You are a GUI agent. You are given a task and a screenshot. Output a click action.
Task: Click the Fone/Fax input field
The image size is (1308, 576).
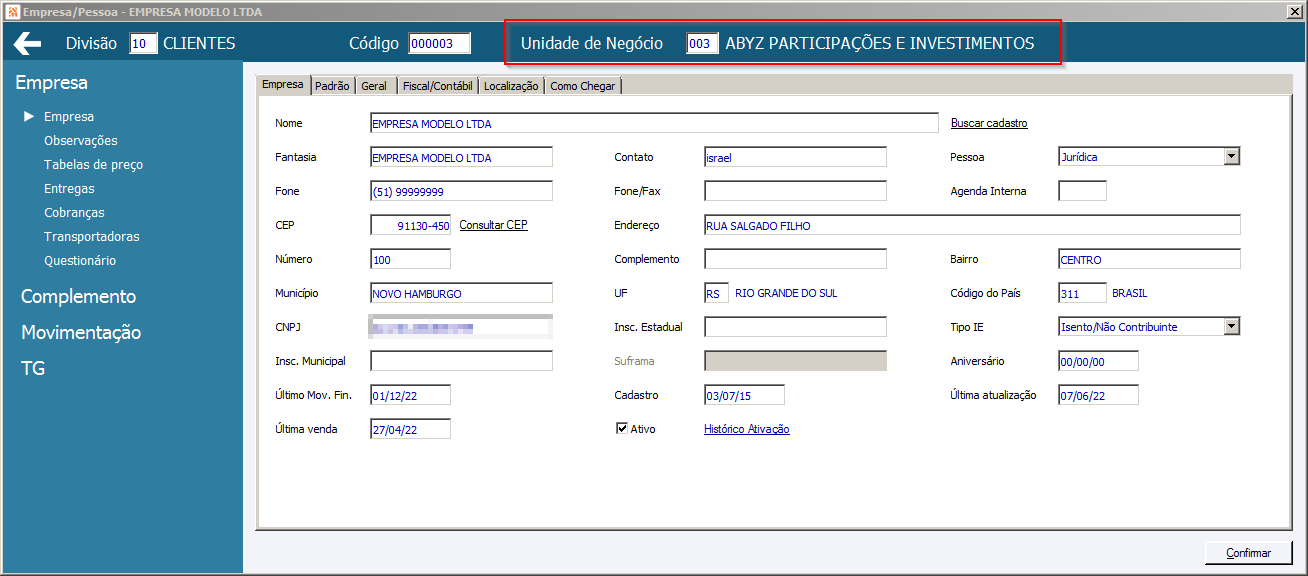(795, 191)
